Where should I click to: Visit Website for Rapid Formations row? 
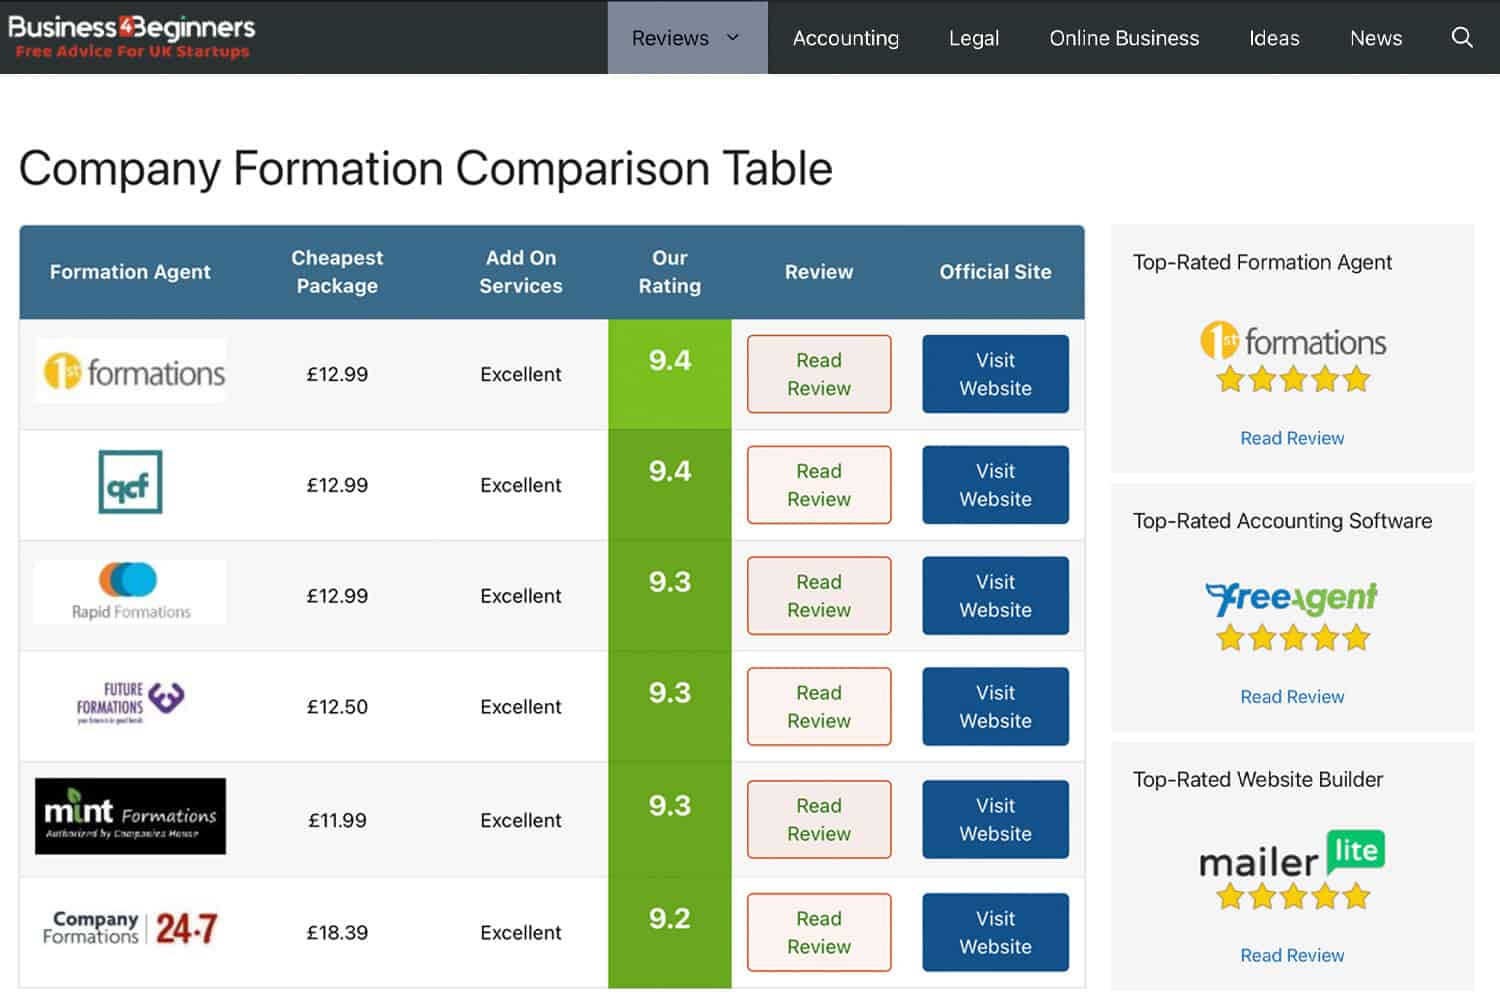(x=996, y=596)
